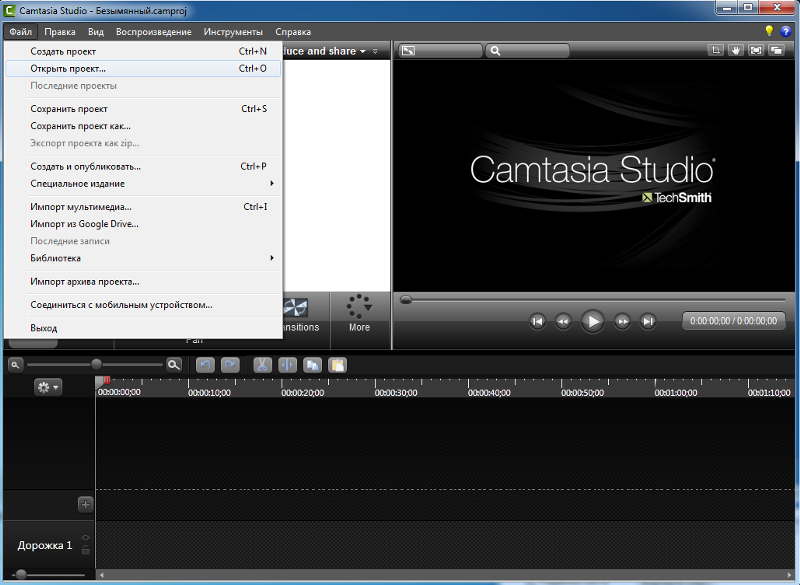Switch the preview to full screen mode
This screenshot has width=800, height=585.
pyautogui.click(x=756, y=50)
